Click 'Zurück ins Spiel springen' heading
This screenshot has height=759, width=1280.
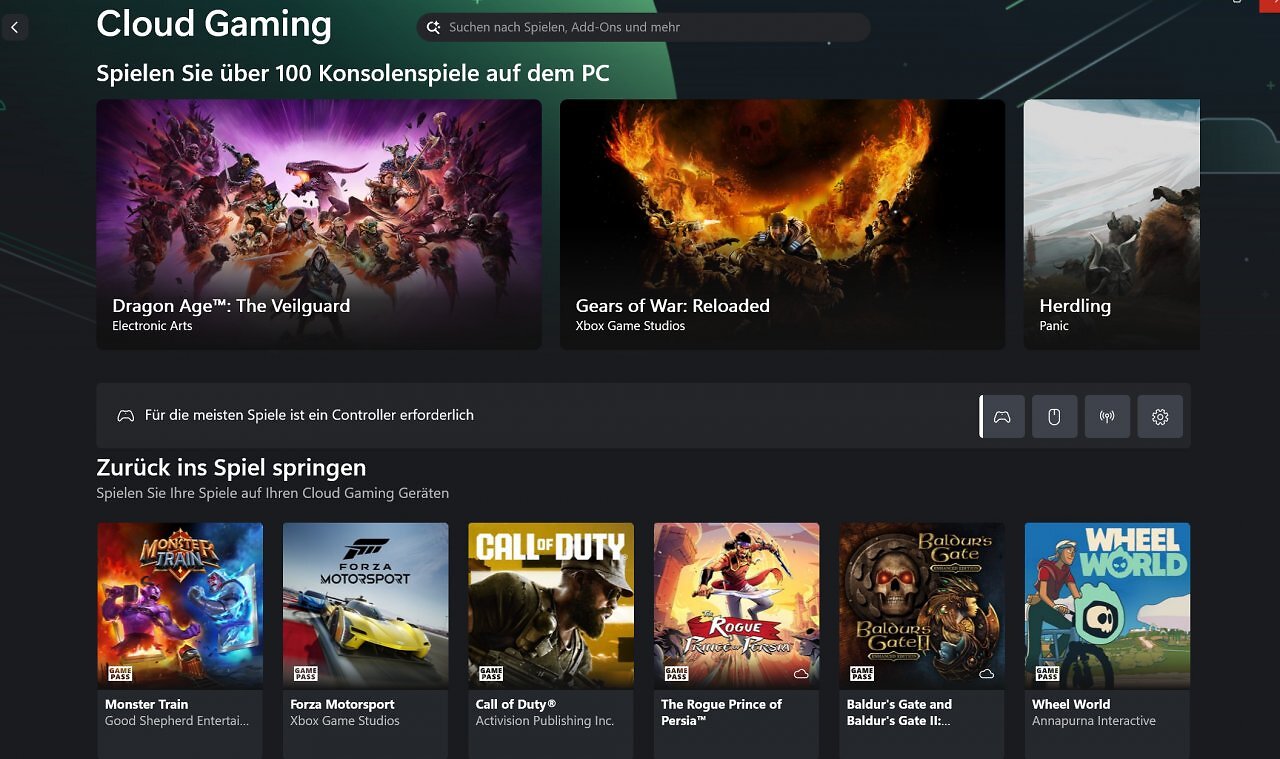(231, 468)
